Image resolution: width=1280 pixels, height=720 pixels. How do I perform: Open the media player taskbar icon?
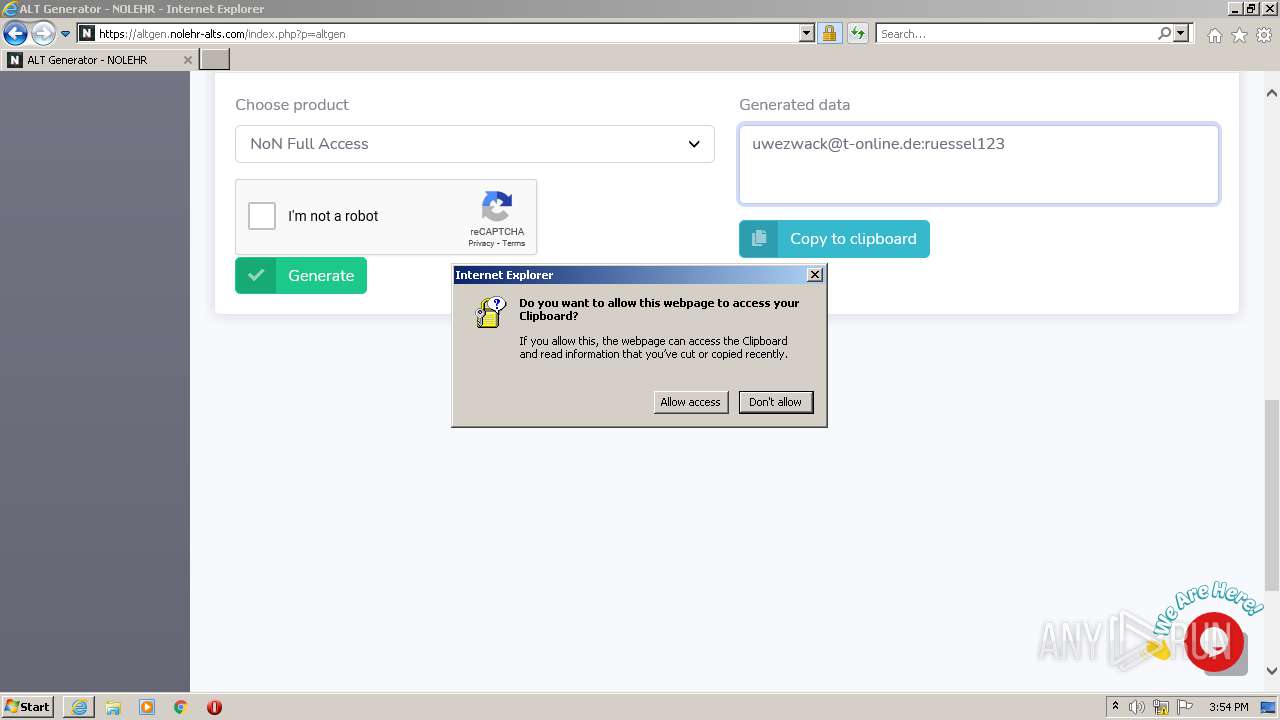click(x=147, y=707)
